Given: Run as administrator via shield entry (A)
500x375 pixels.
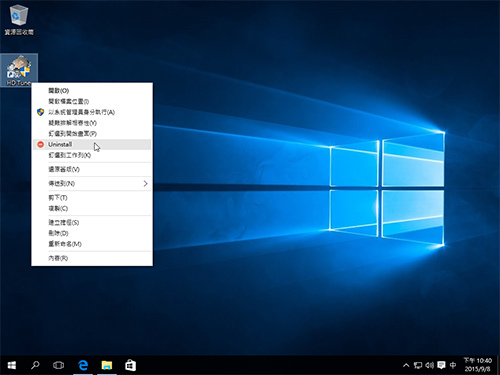Looking at the screenshot, I should 92,112.
